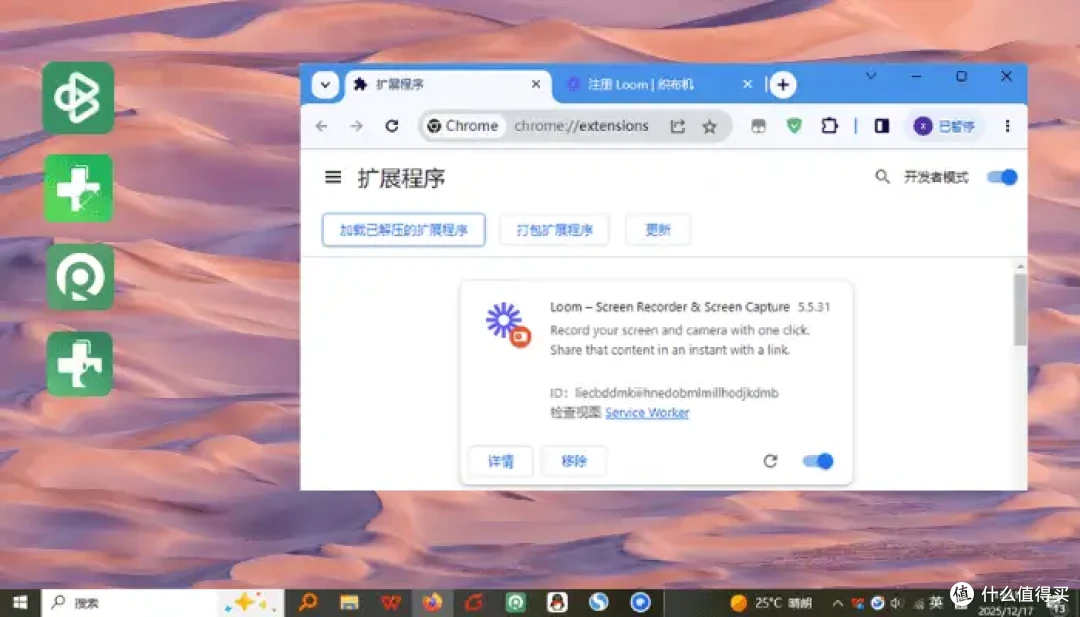Open the profile 已暂停 button
The width and height of the screenshot is (1080, 617).
click(x=945, y=126)
